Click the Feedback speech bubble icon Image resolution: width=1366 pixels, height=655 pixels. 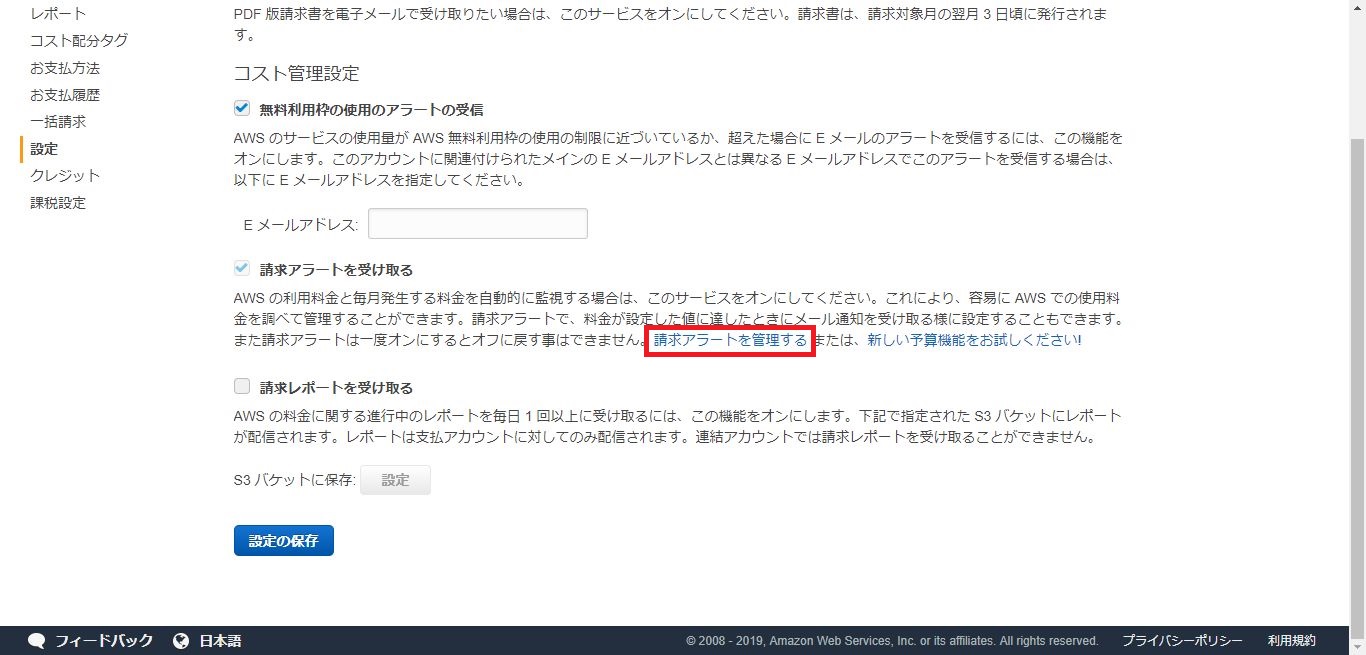(37, 641)
